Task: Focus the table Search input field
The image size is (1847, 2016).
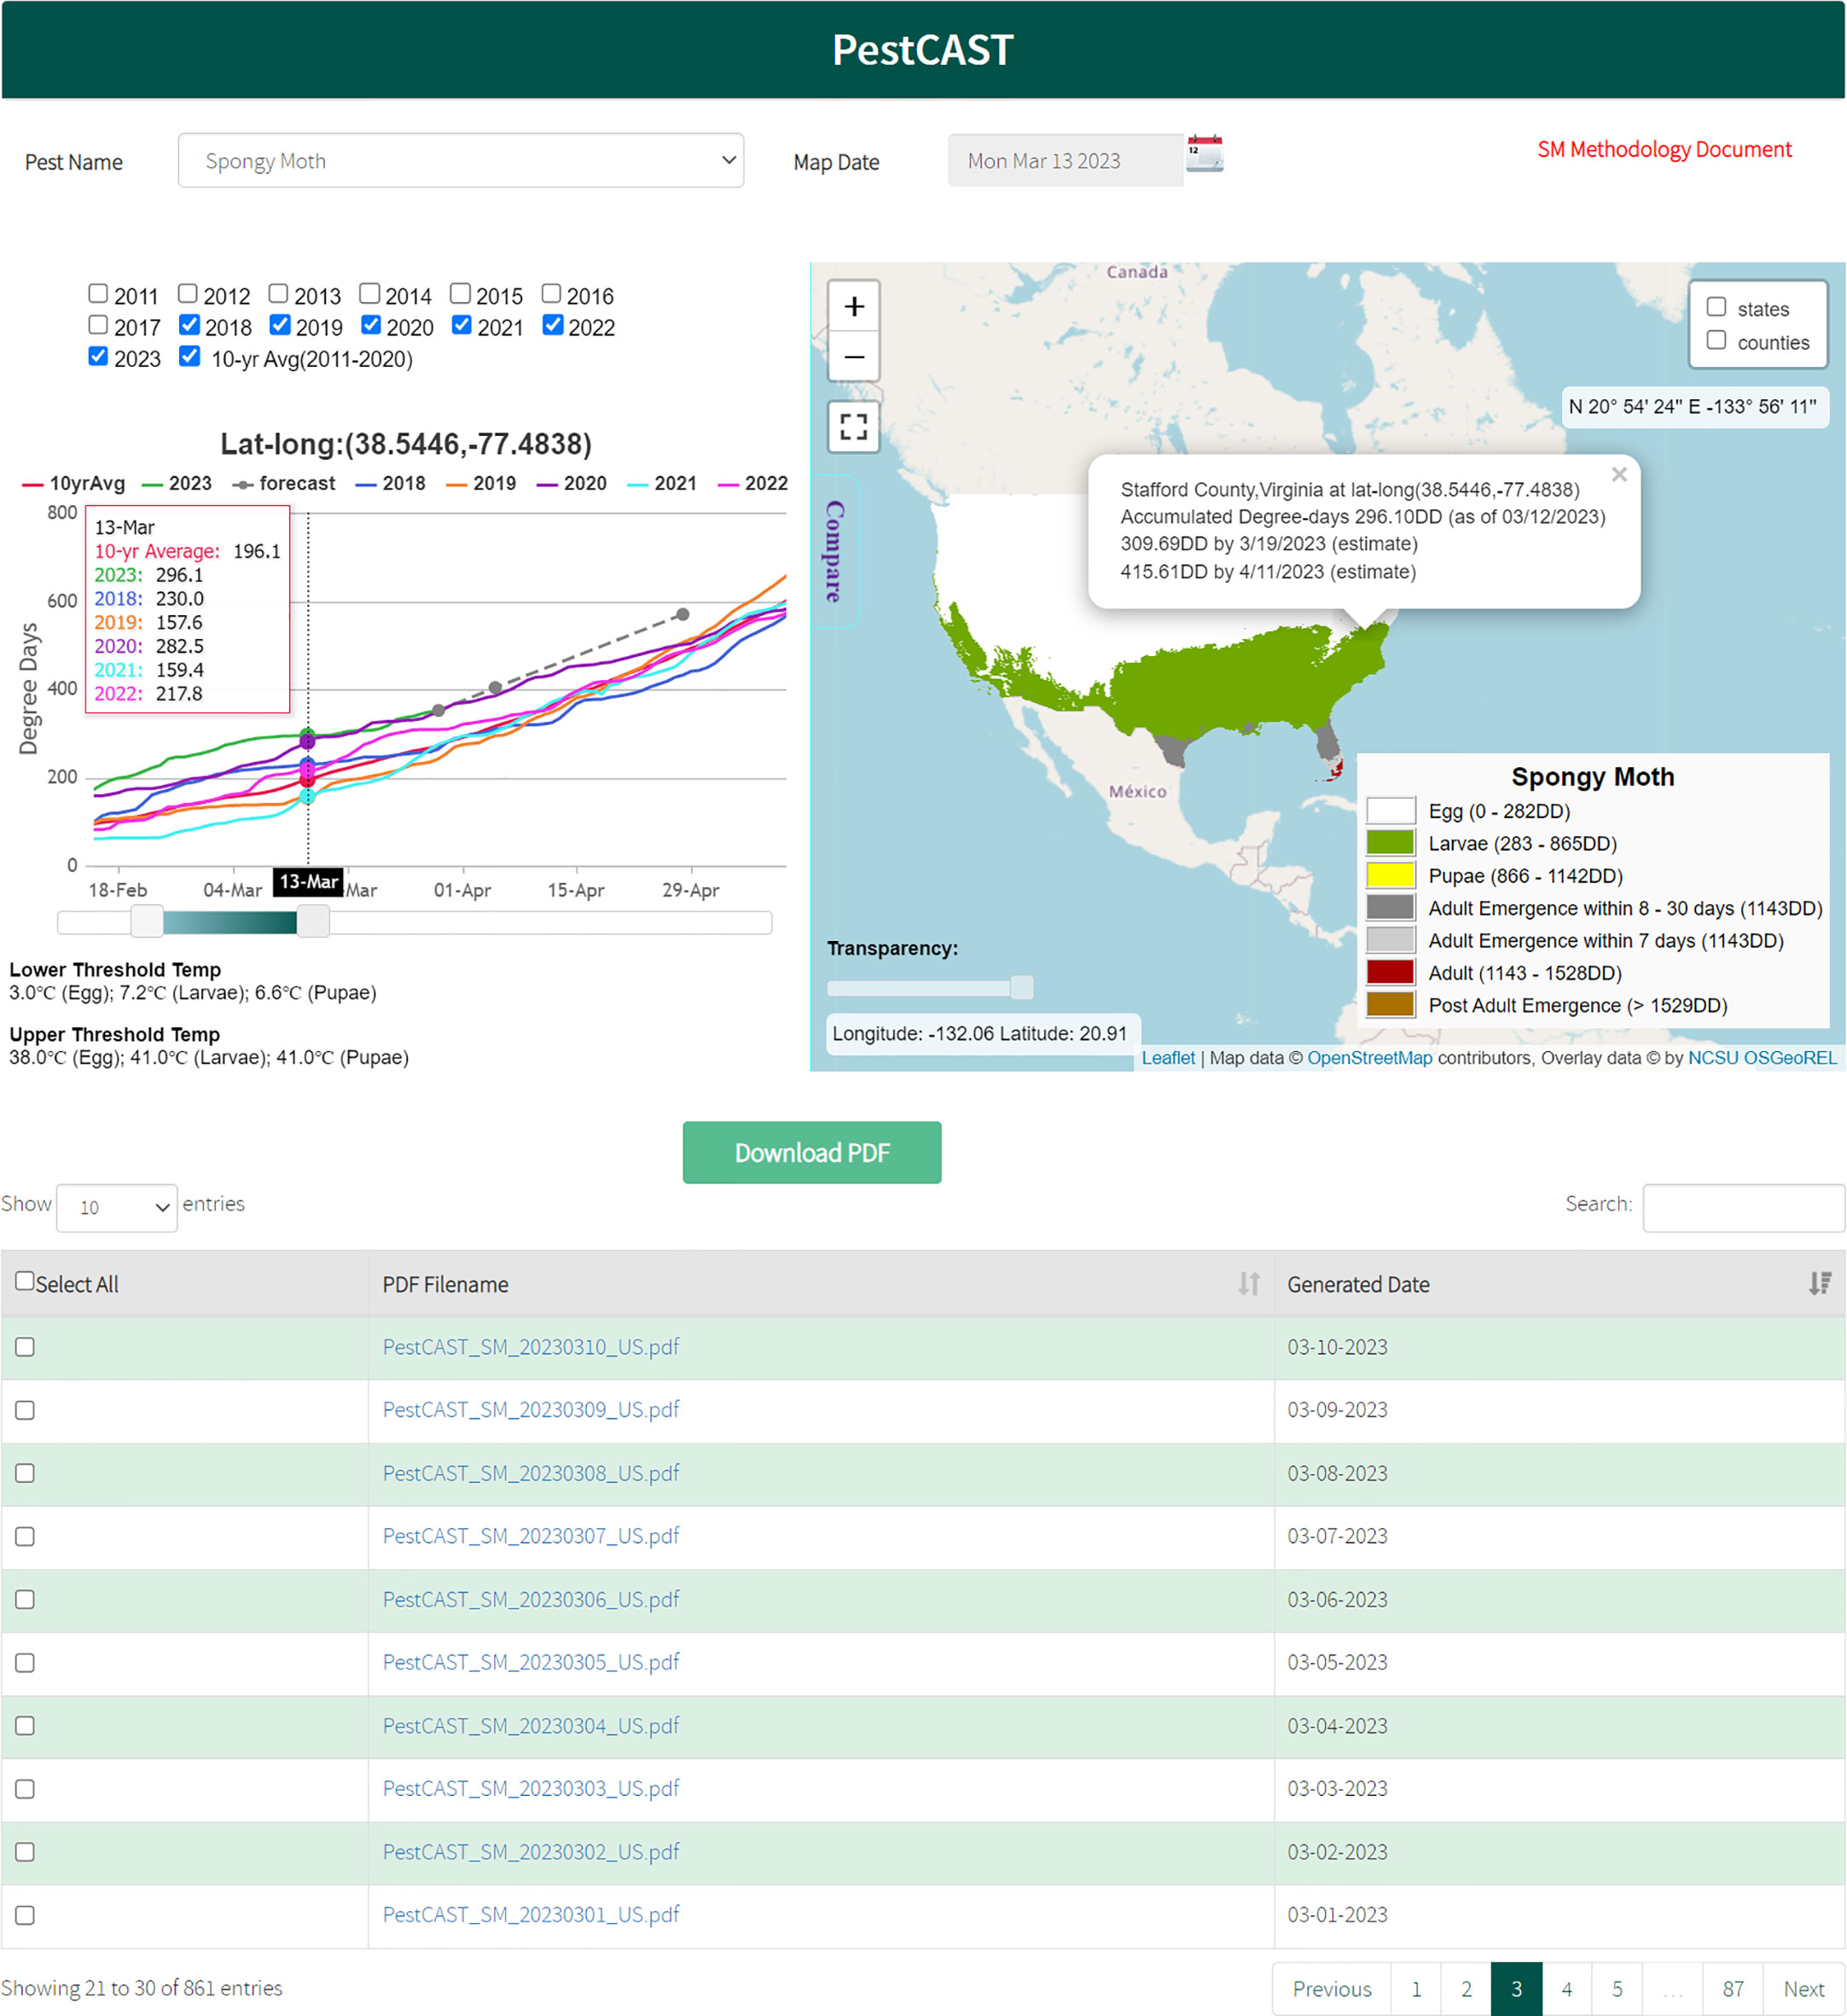Action: pyautogui.click(x=1743, y=1208)
